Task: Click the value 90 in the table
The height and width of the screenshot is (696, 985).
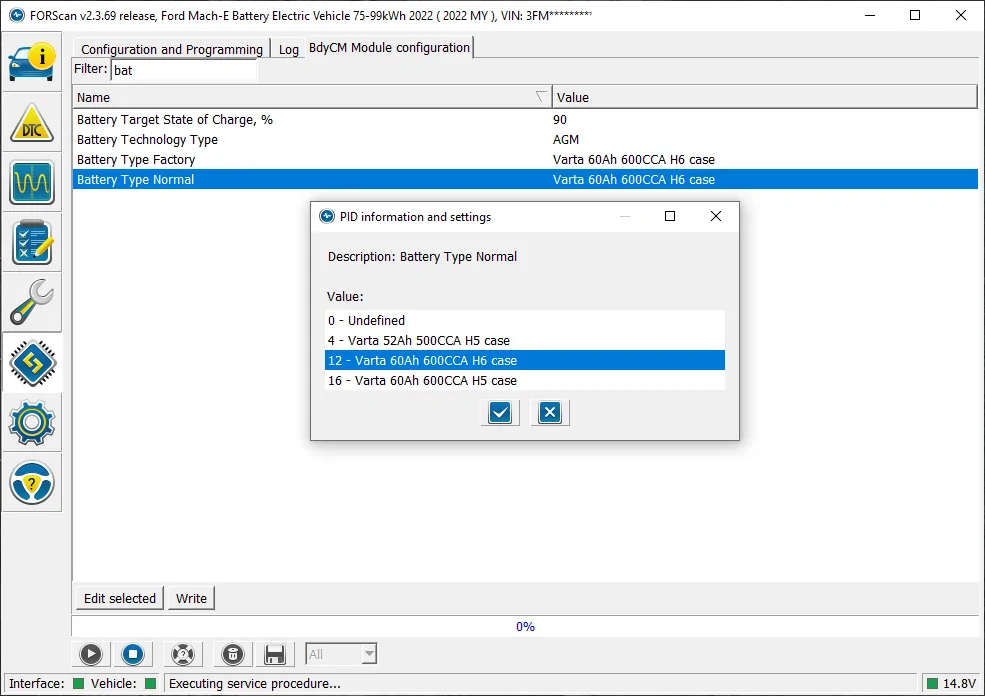Action: [x=560, y=119]
